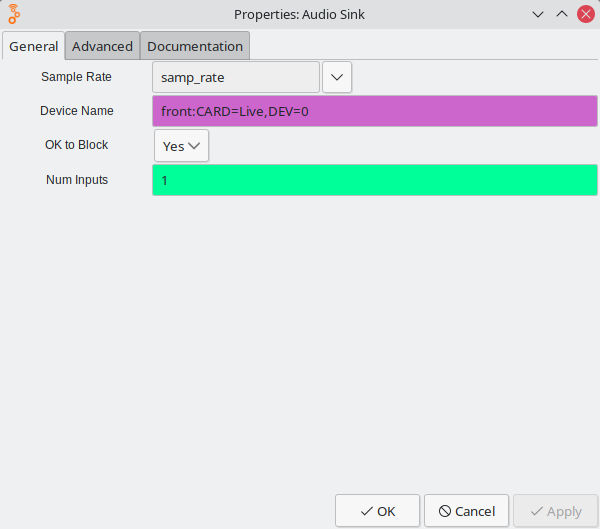This screenshot has width=600, height=529.
Task: Click the Num Inputs label
Action: [x=77, y=180]
